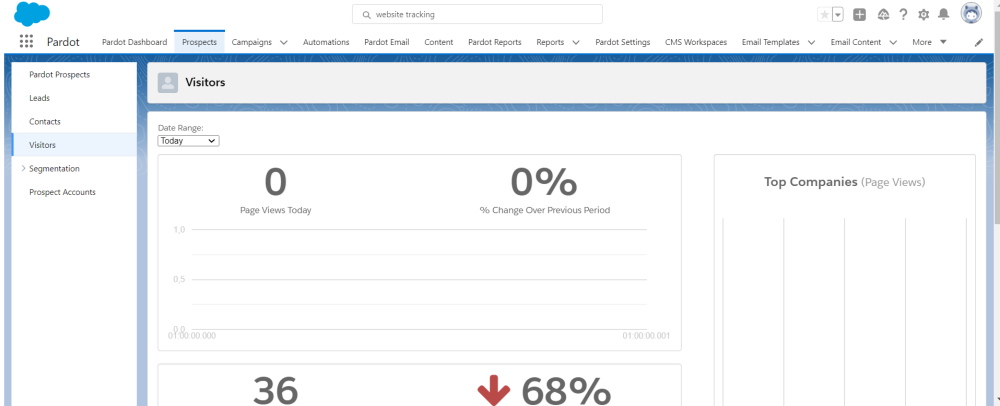This screenshot has height=406, width=1000.
Task: Open the Setup gear icon
Action: pos(923,15)
